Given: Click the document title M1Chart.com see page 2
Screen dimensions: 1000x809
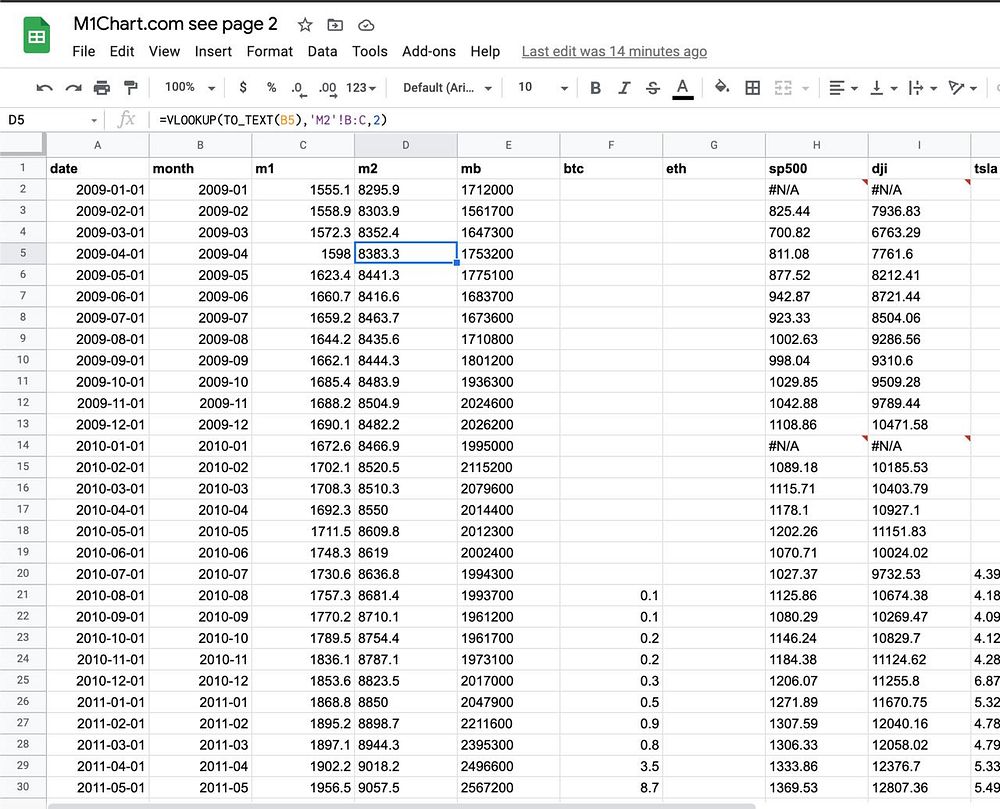Looking at the screenshot, I should click(175, 24).
